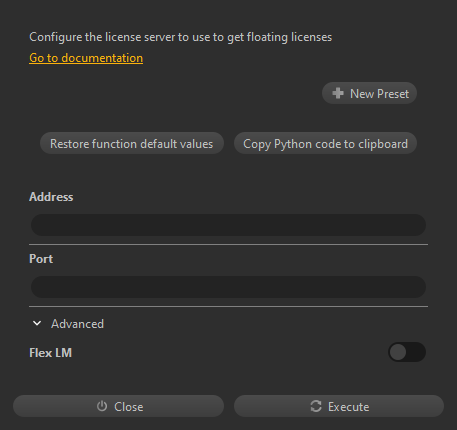Restore function default values

(132, 143)
